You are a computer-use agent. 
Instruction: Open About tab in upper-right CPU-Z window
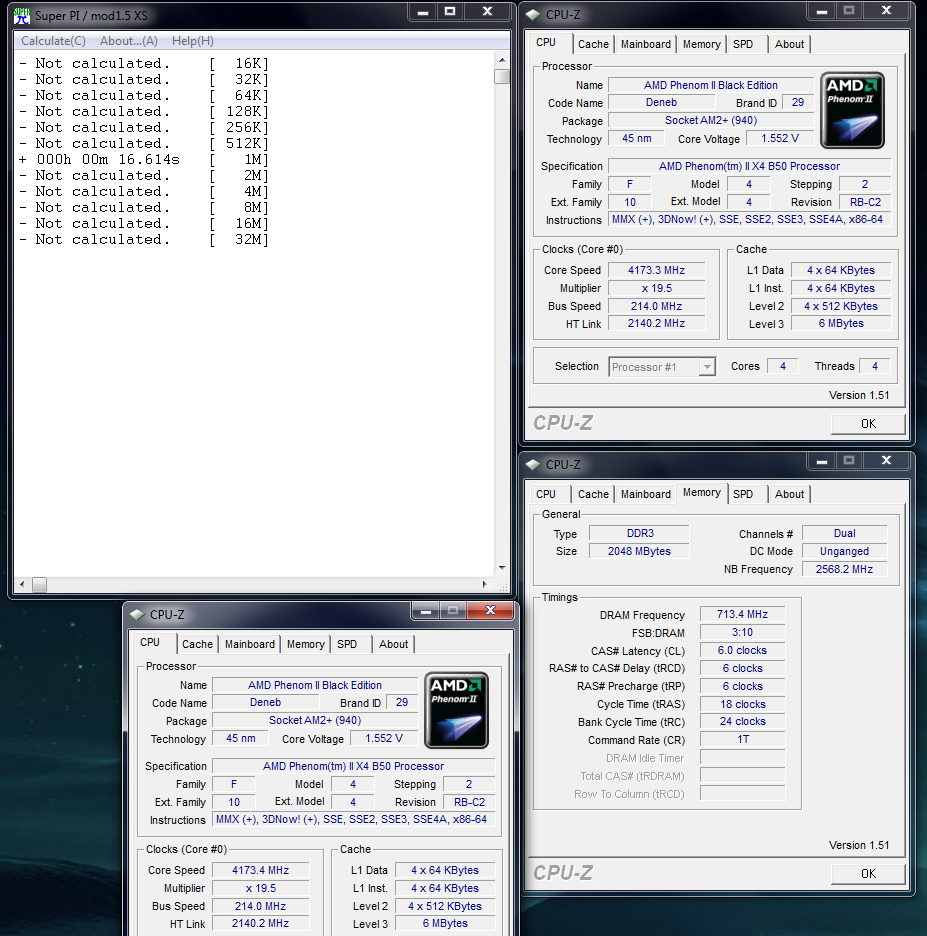point(789,44)
